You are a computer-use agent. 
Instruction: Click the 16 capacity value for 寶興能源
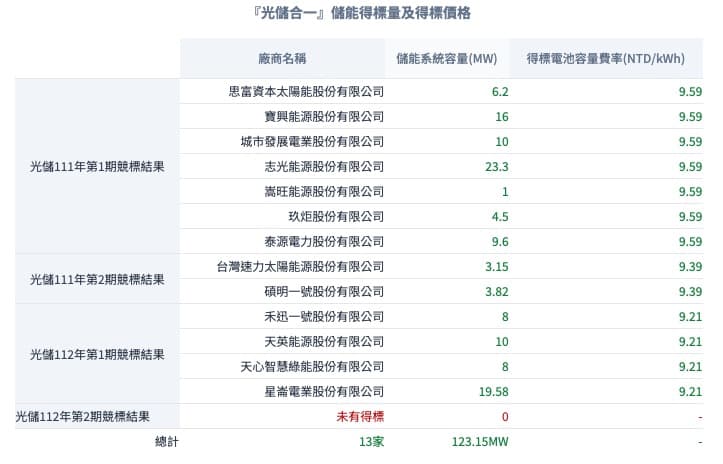coord(502,116)
